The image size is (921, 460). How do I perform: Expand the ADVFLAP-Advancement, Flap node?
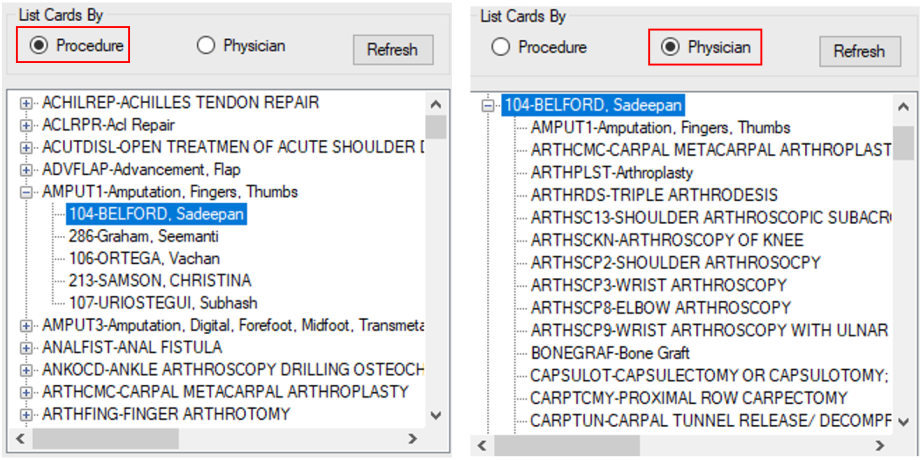point(26,170)
